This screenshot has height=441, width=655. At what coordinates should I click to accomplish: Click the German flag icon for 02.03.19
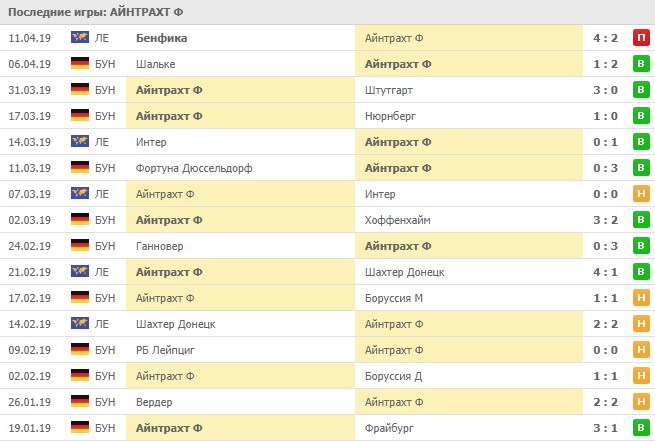tap(81, 220)
